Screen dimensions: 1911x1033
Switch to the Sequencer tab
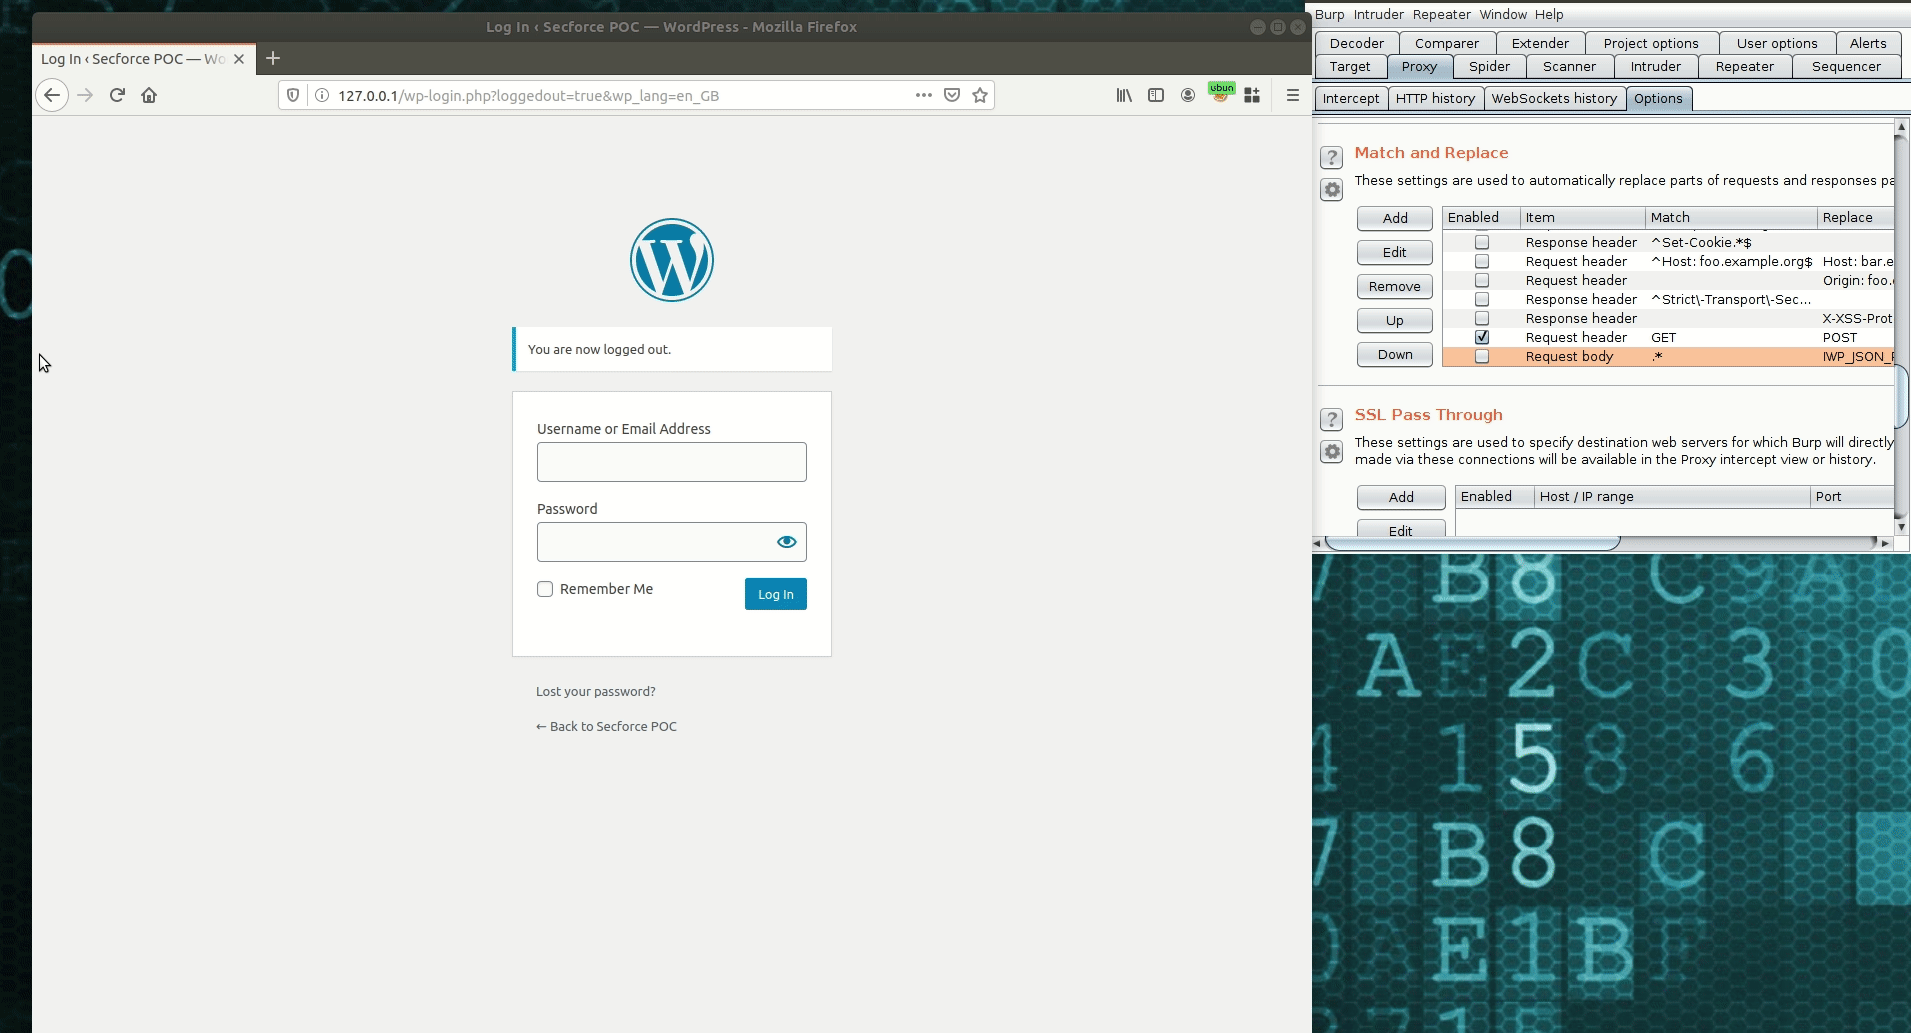click(1846, 66)
